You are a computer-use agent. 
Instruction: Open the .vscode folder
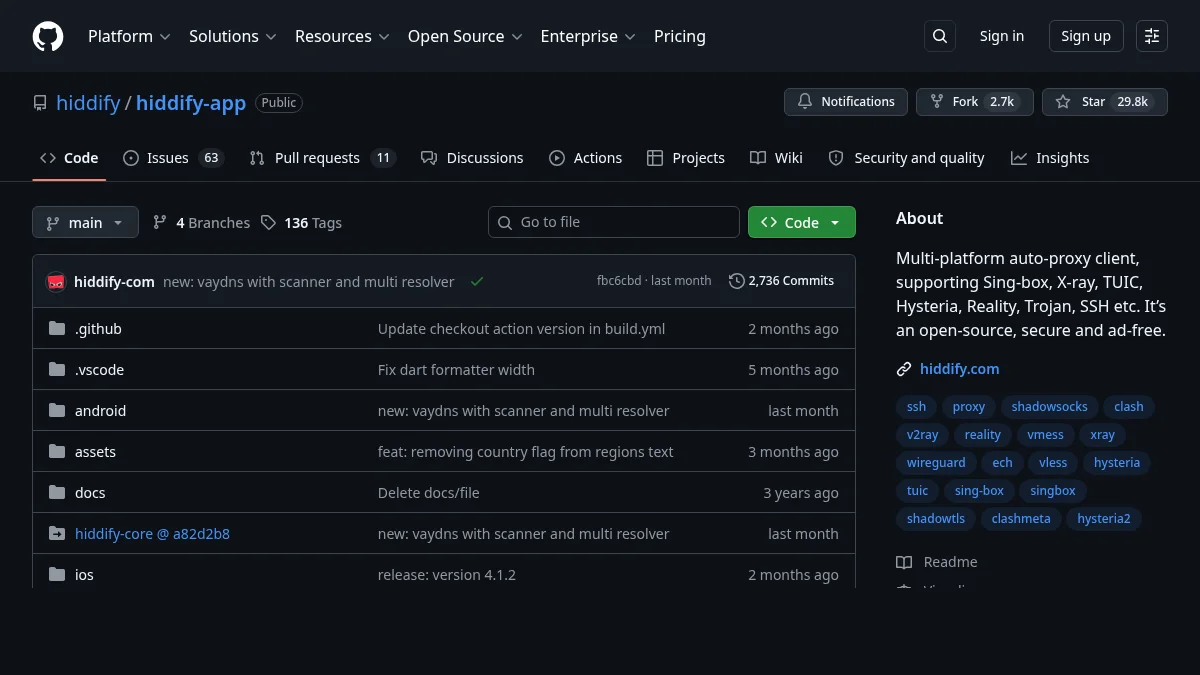tap(99, 370)
